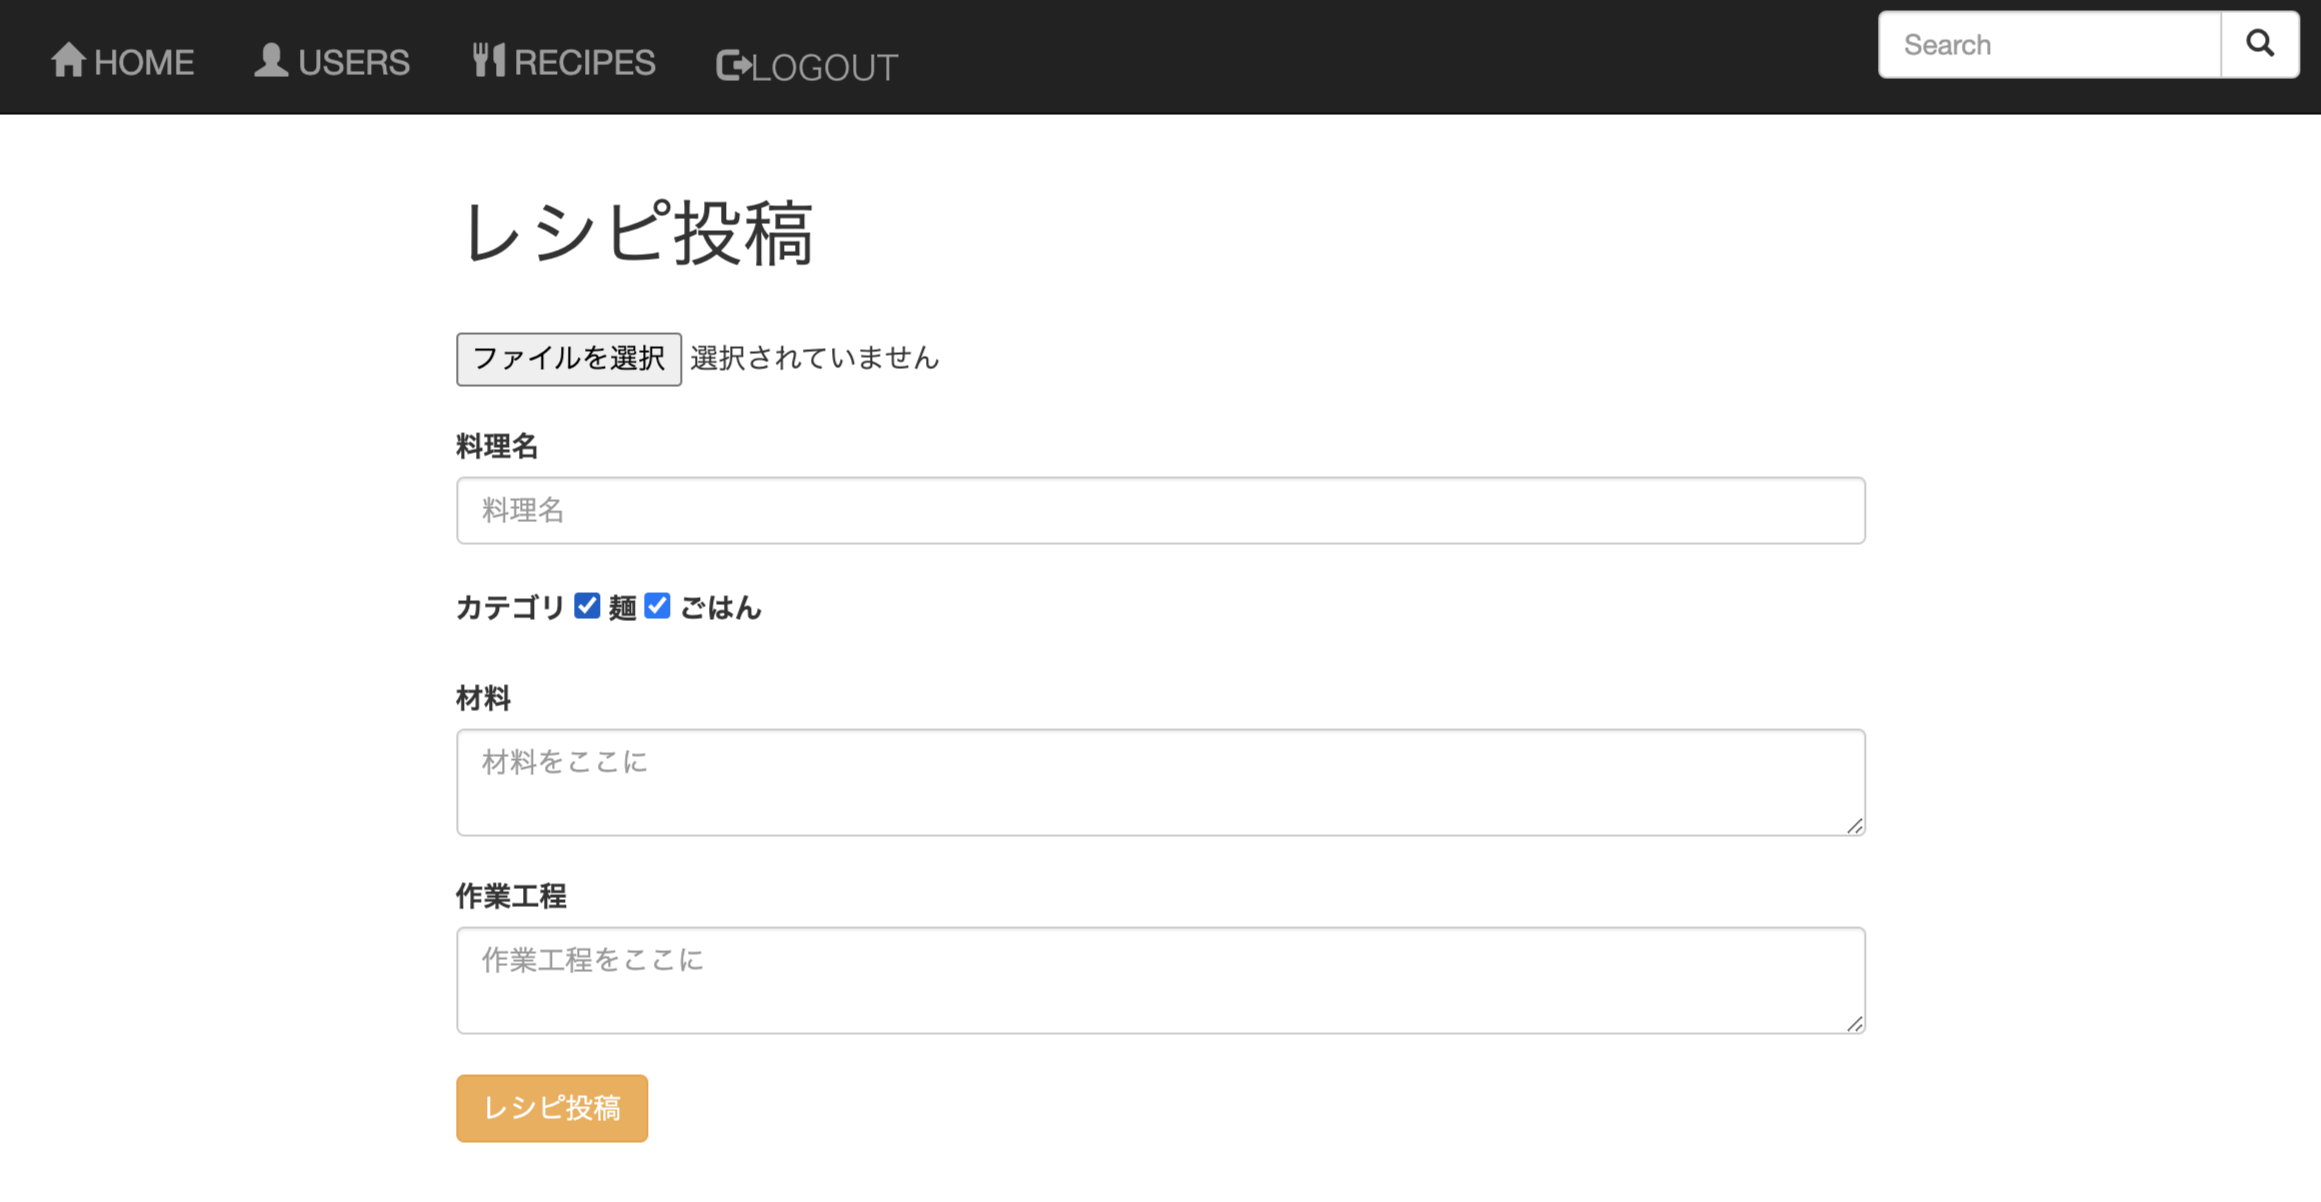Click the home icon in the navbar

[x=68, y=58]
